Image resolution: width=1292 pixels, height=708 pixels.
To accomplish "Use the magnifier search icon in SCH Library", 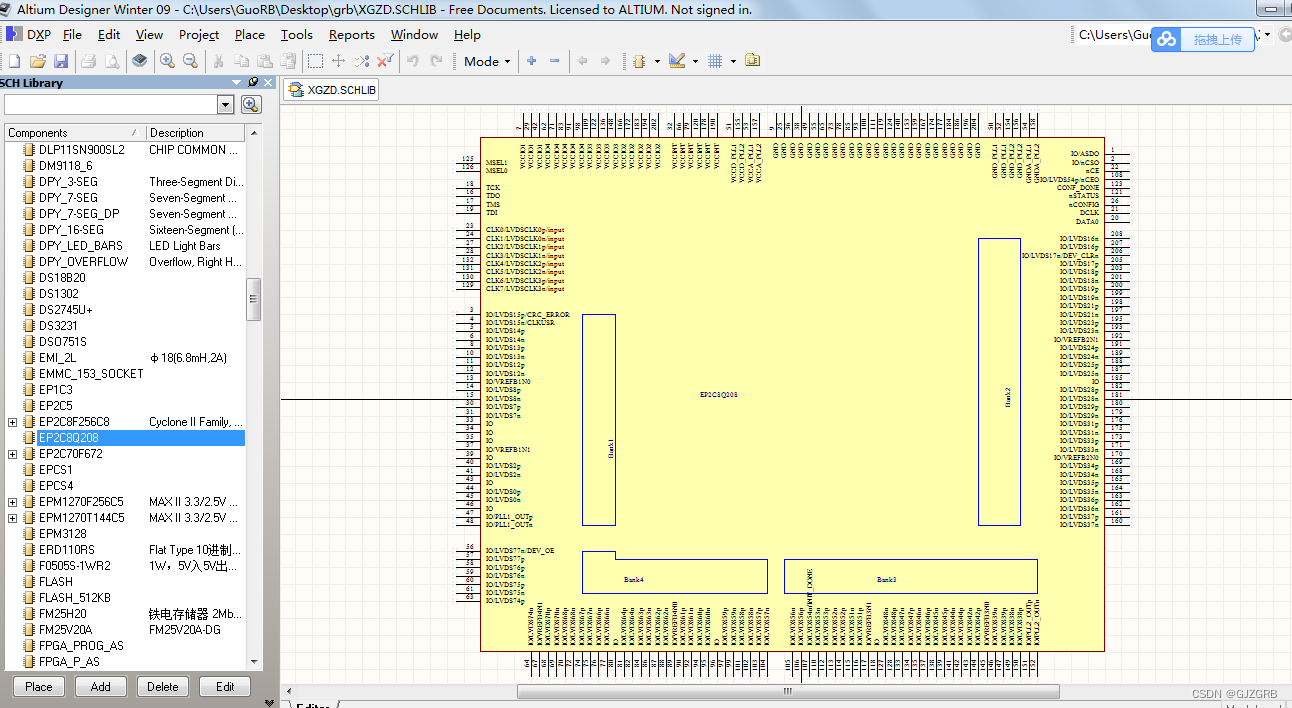I will pos(249,104).
